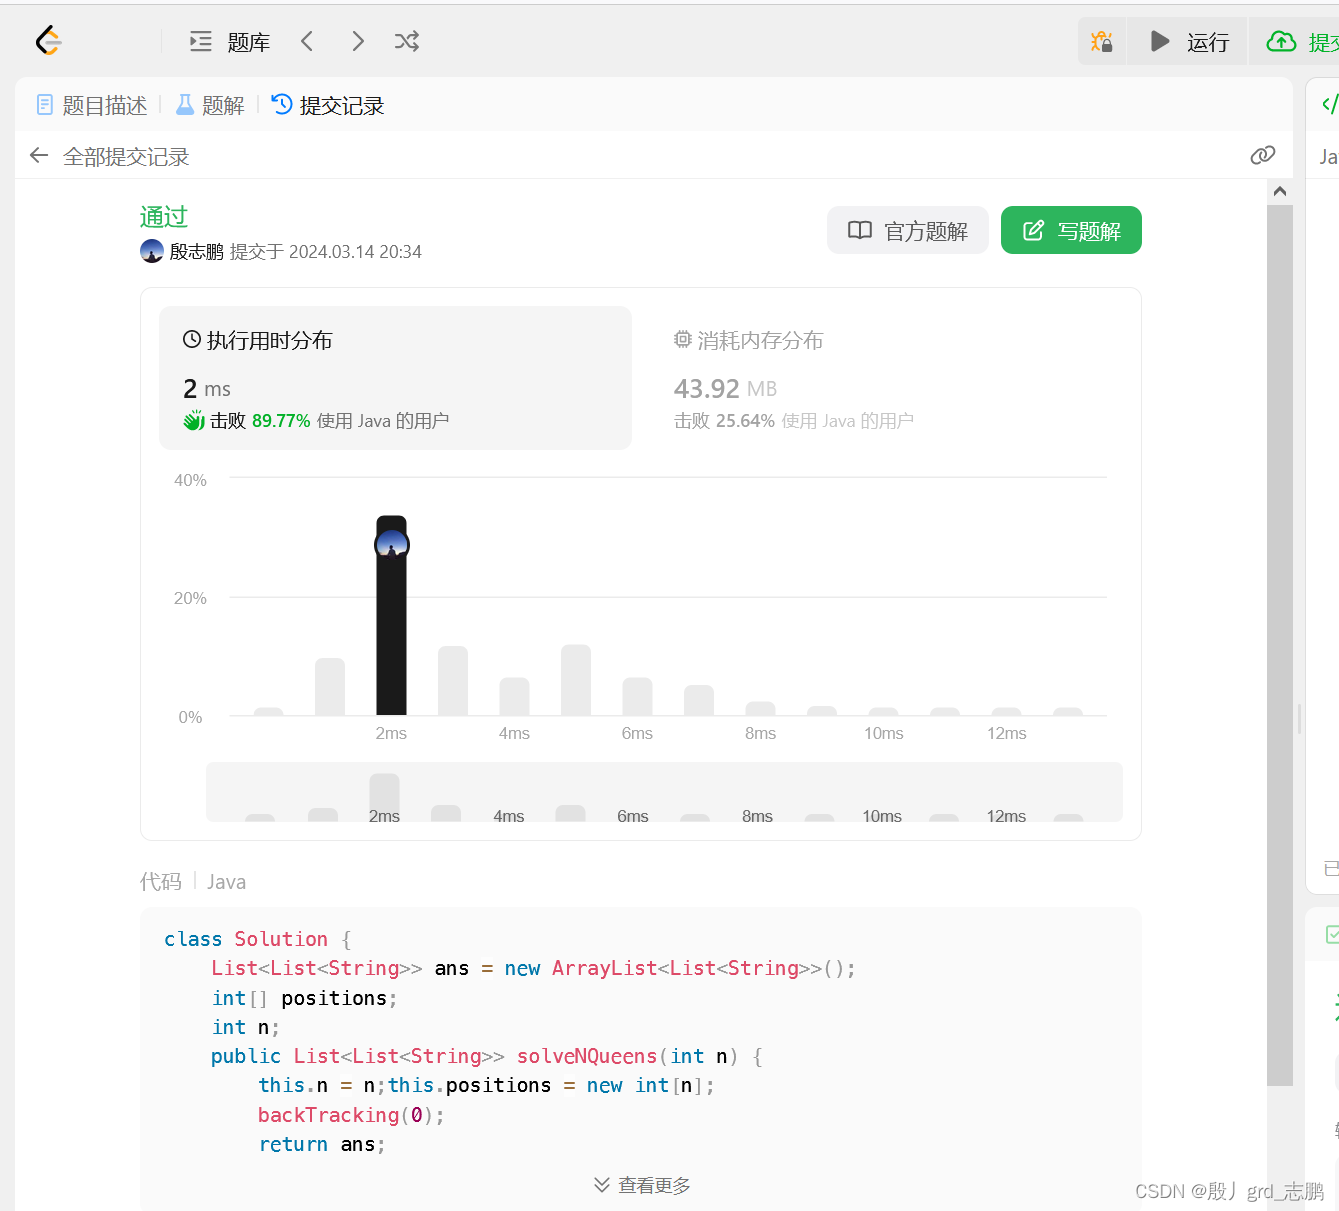Click the backTracking(0) line in code
The width and height of the screenshot is (1339, 1211).
tap(351, 1115)
